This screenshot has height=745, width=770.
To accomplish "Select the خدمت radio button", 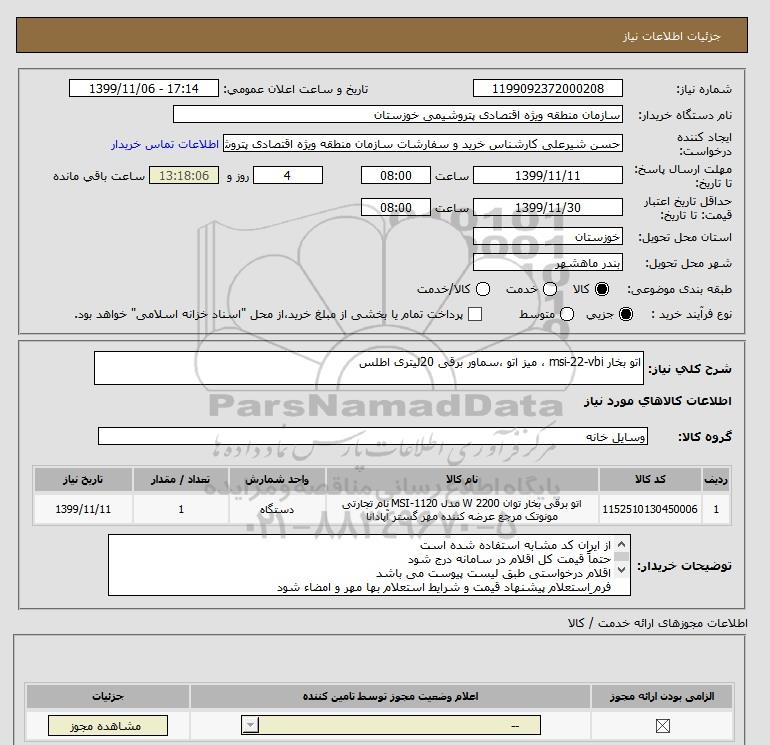I will point(550,289).
